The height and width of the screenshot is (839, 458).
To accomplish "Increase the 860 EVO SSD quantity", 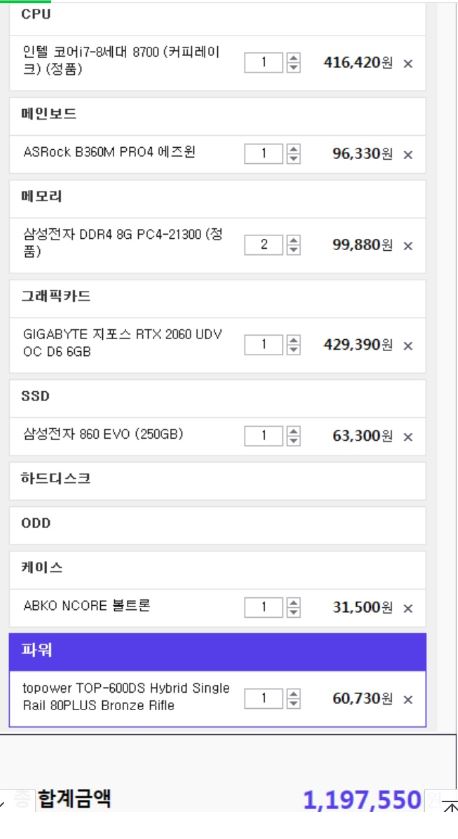I will (x=293, y=431).
